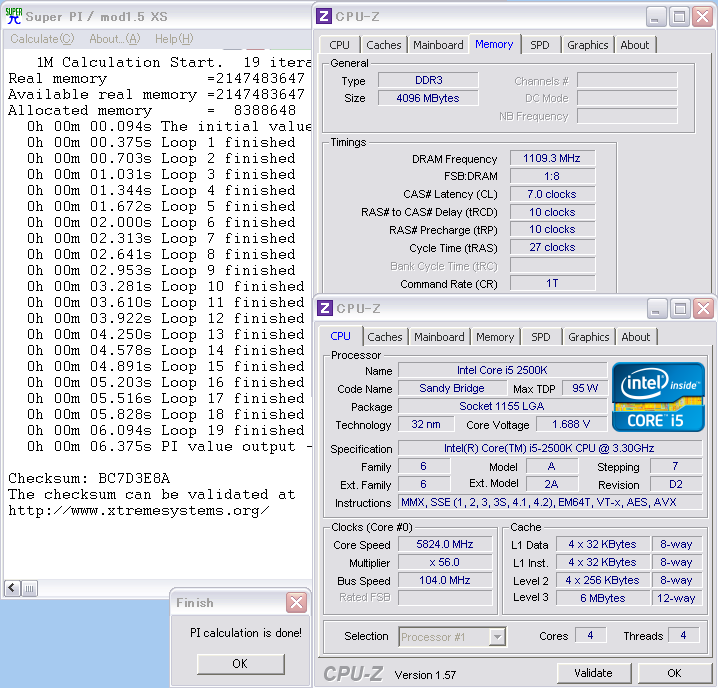
Task: Click the Checksum BC7D3E8A line
Action: tap(89, 478)
